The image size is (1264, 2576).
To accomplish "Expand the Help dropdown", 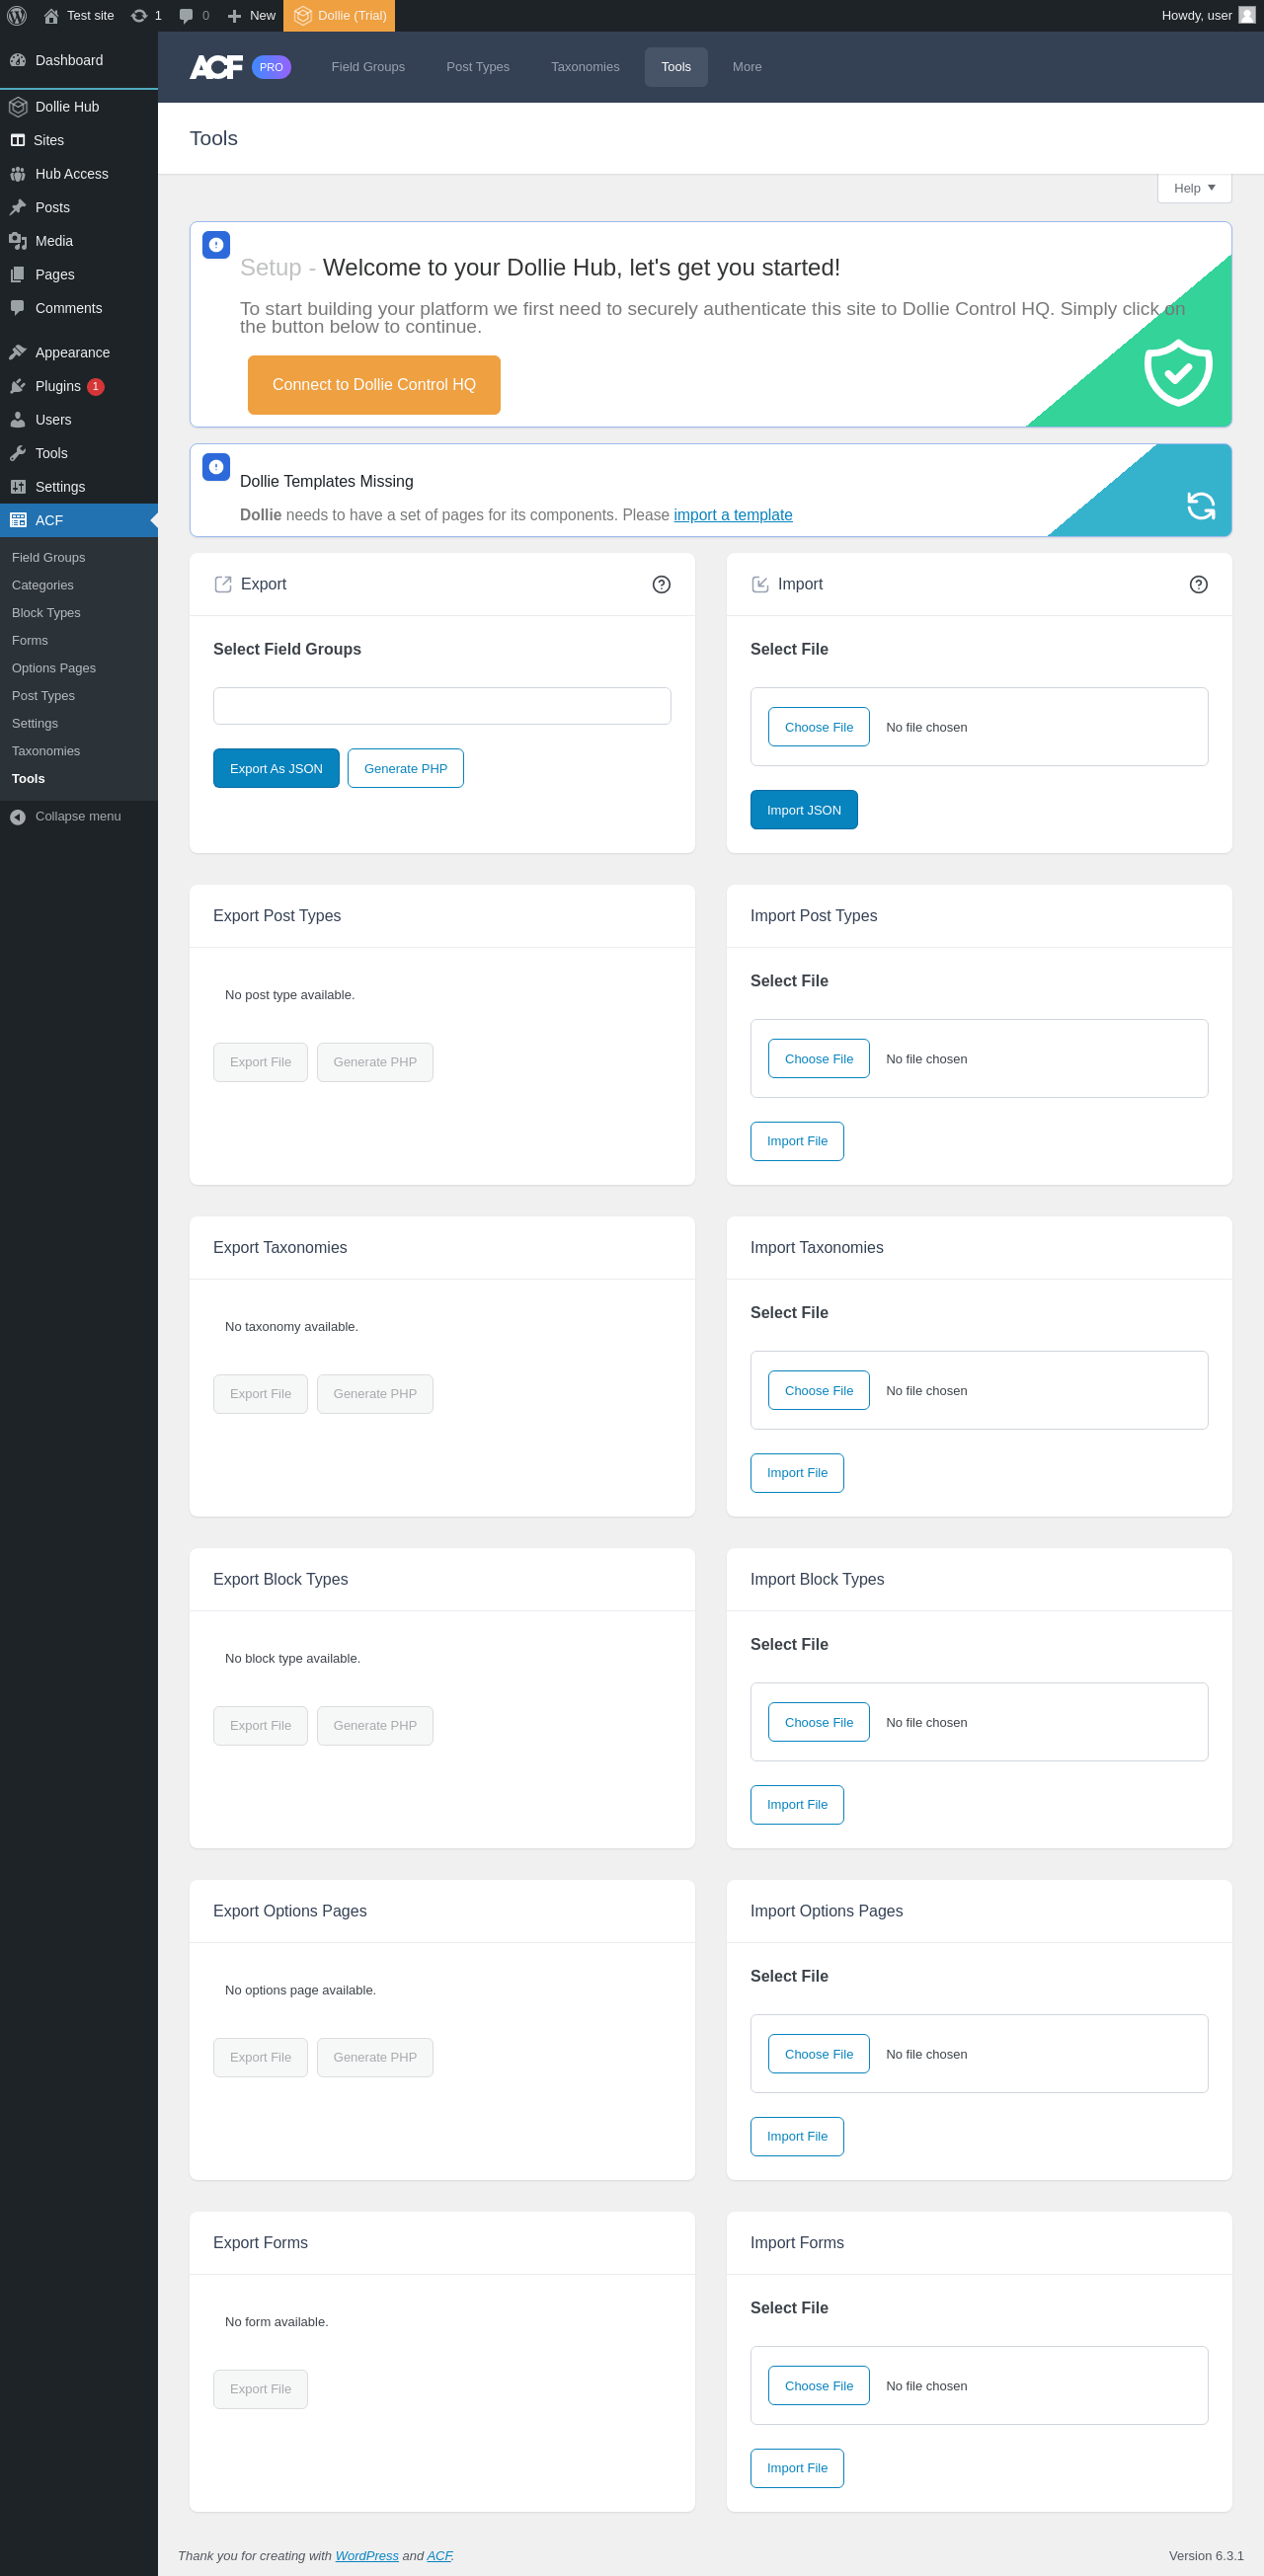I will pos(1194,188).
